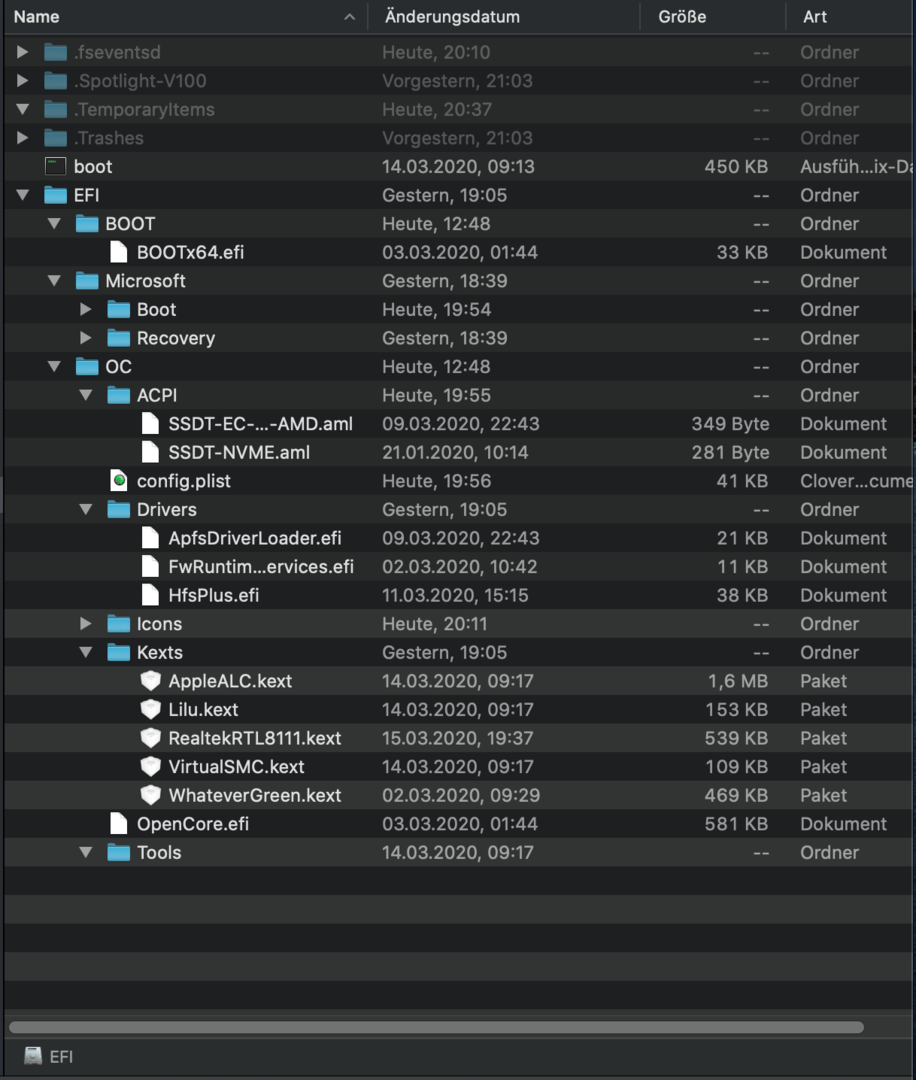Image resolution: width=916 pixels, height=1080 pixels.
Task: Select the config.plist file icon
Action: pyautogui.click(x=119, y=481)
